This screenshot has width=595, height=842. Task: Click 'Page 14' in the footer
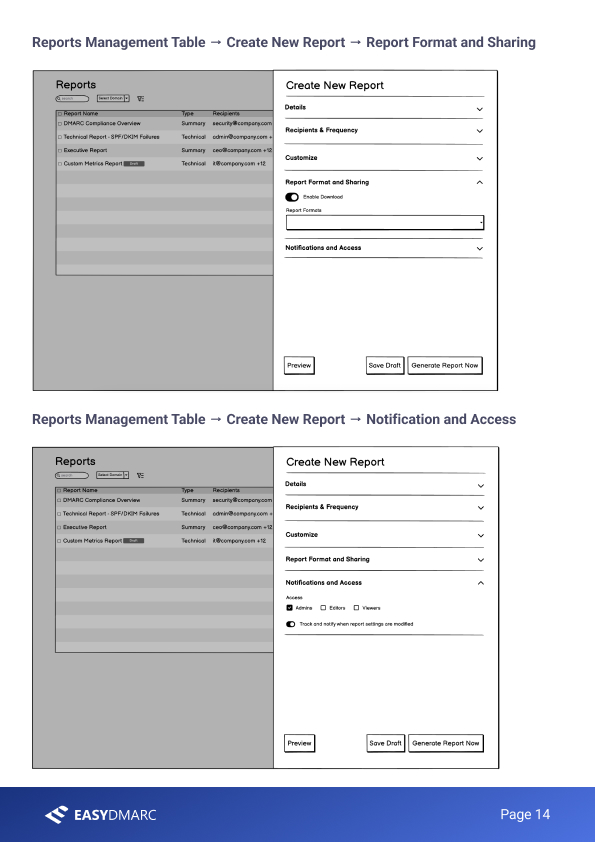pyautogui.click(x=525, y=815)
